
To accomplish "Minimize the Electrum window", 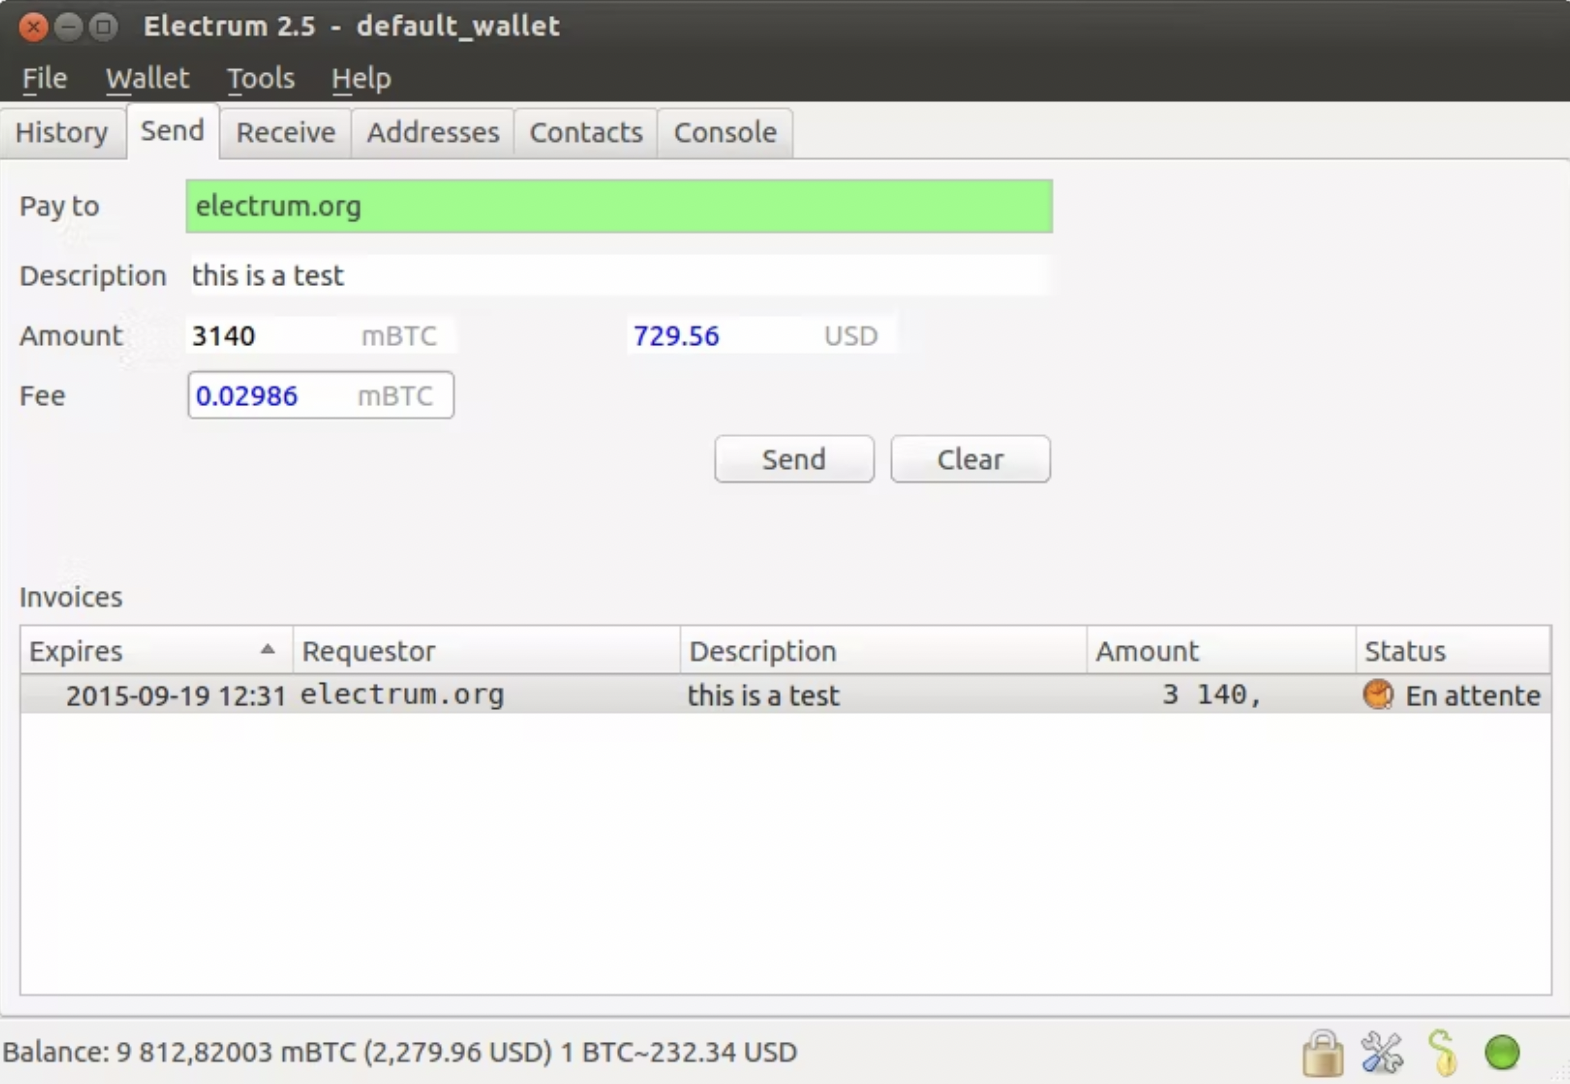I will click(x=68, y=26).
